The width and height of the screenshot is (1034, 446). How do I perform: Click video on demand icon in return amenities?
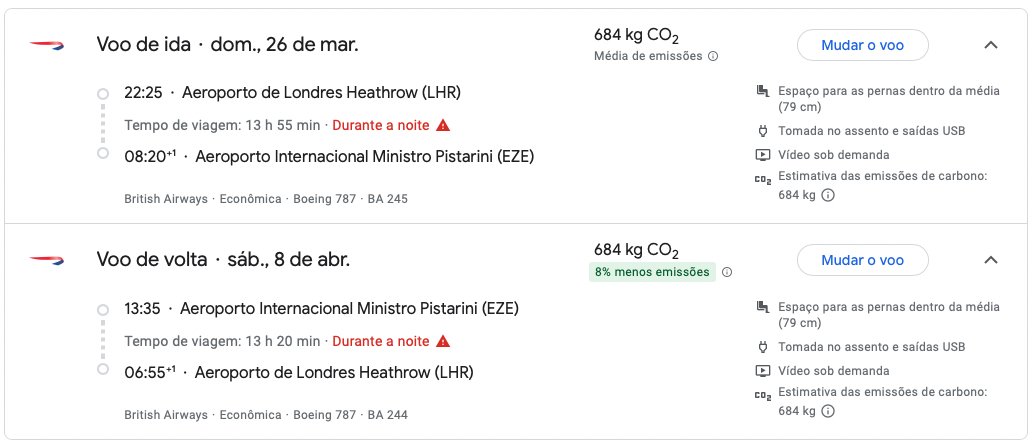tap(763, 371)
